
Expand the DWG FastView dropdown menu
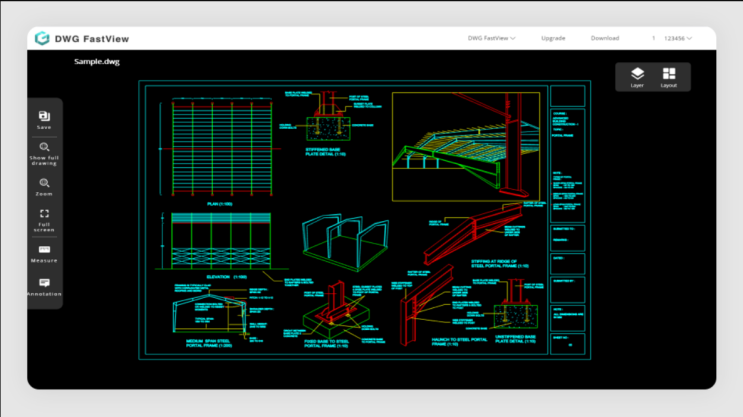[x=491, y=38]
